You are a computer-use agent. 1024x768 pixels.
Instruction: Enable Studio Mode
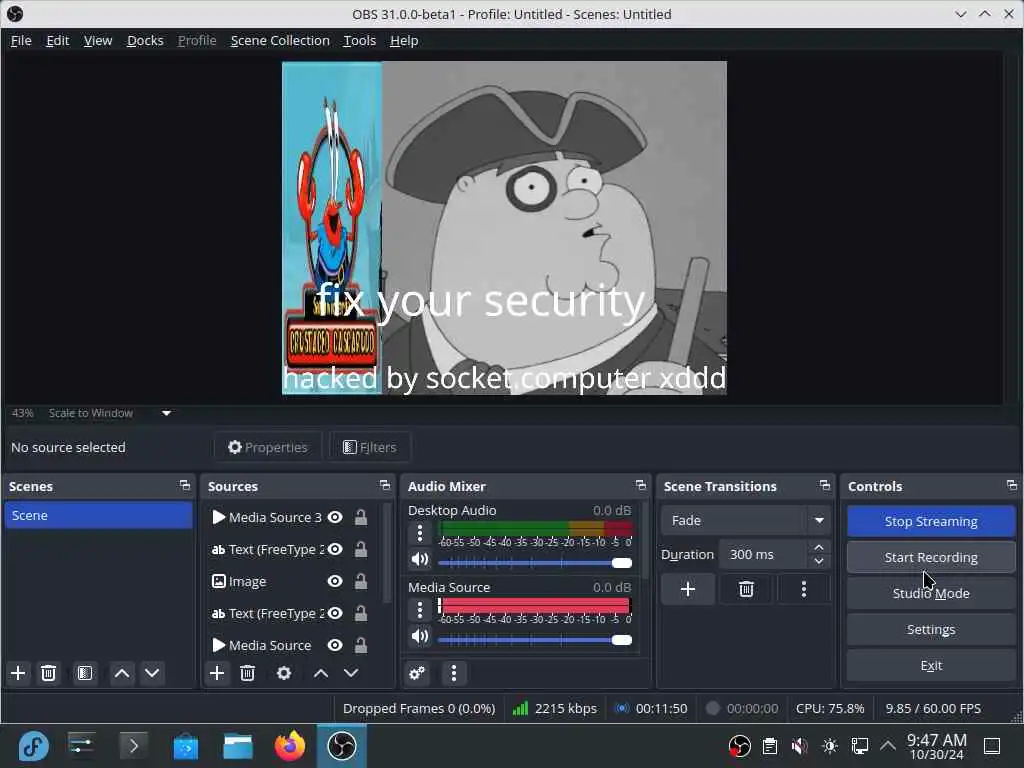pyautogui.click(x=931, y=593)
